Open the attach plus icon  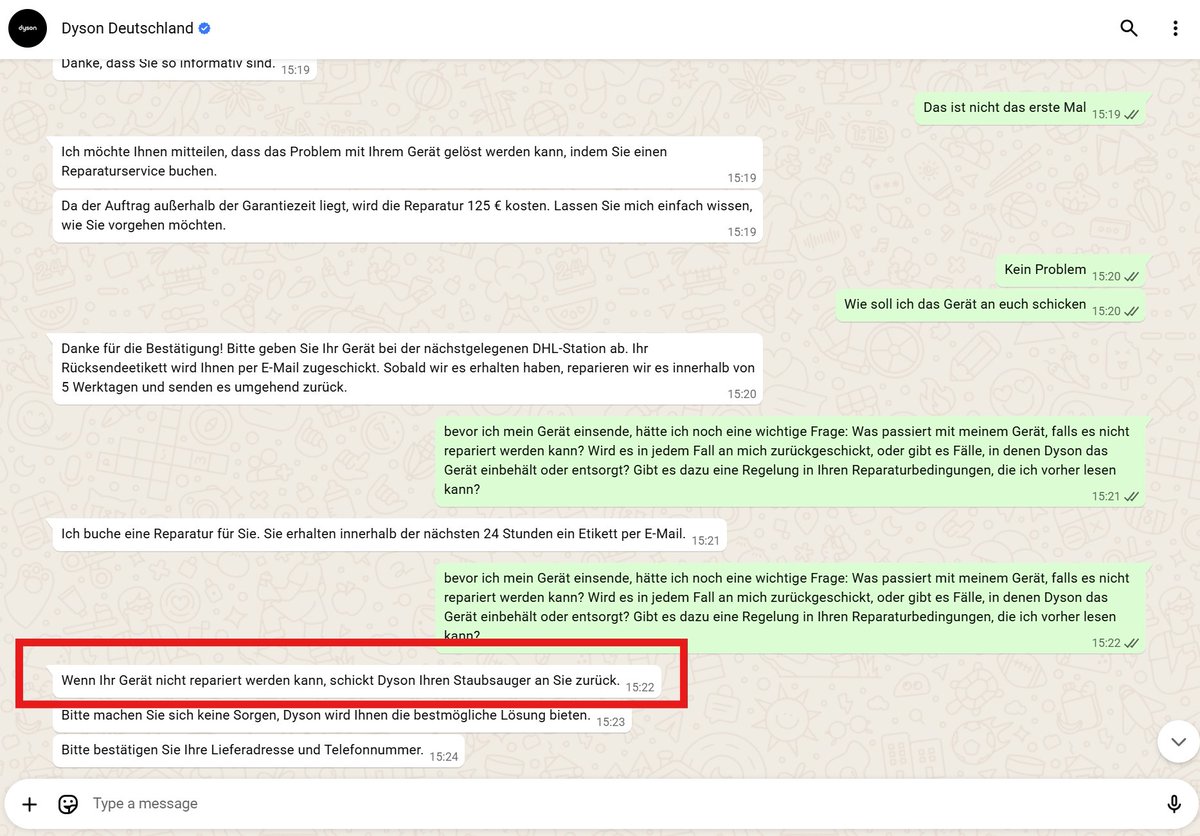[x=30, y=804]
